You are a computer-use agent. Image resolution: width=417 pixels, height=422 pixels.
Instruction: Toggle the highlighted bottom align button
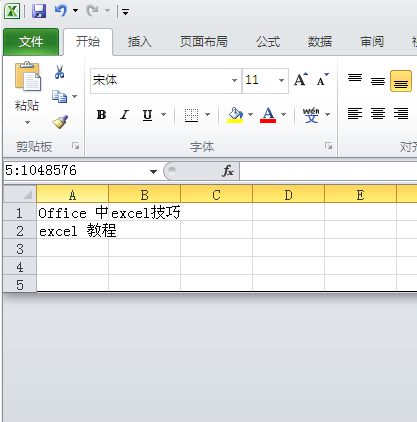pos(401,81)
